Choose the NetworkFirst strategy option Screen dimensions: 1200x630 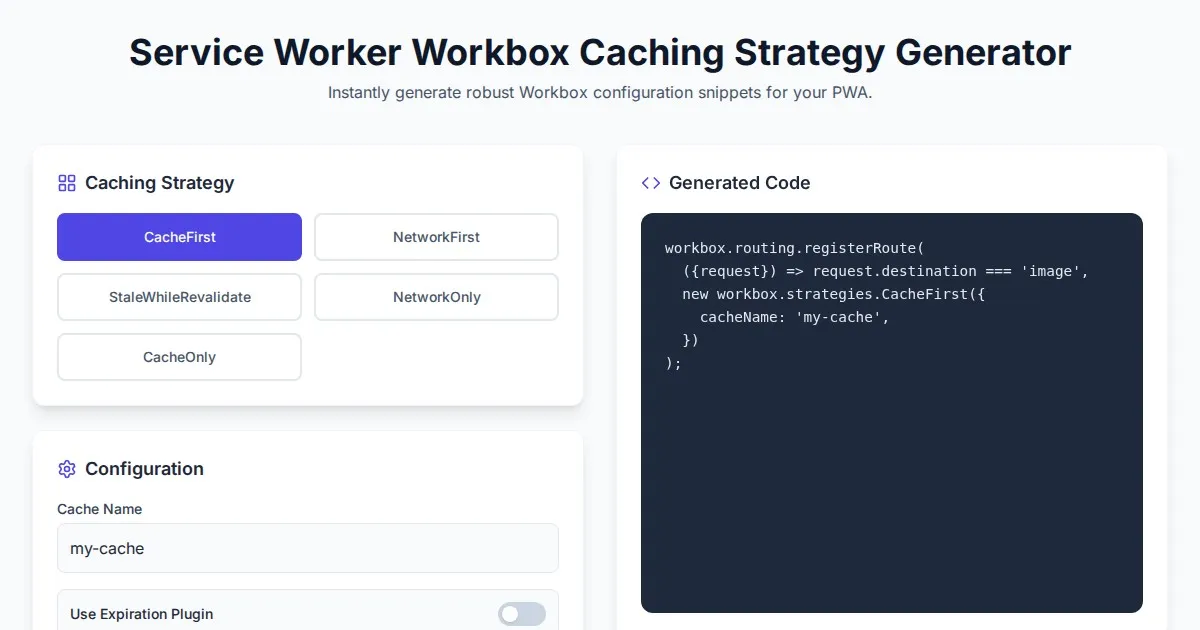[x=436, y=237]
